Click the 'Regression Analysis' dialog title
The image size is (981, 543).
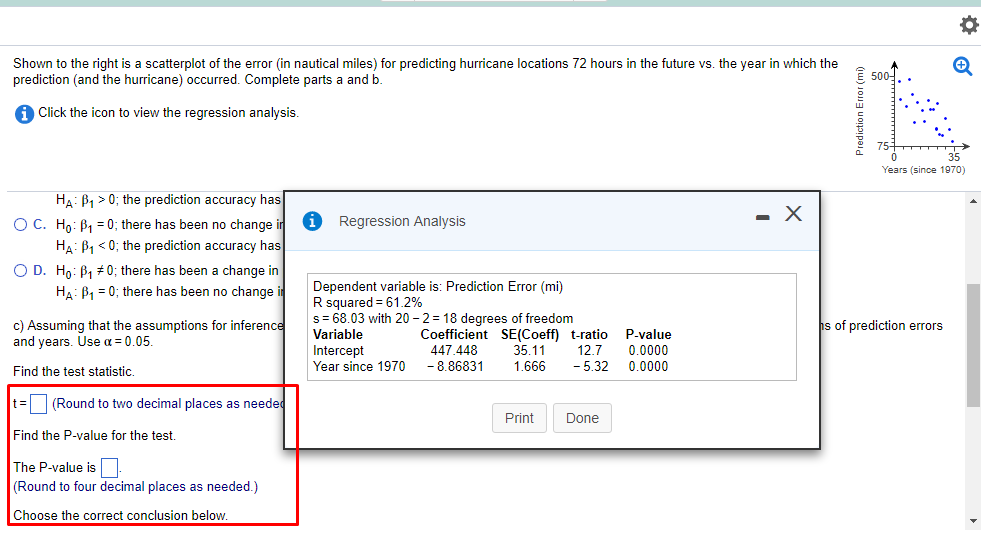(x=402, y=221)
